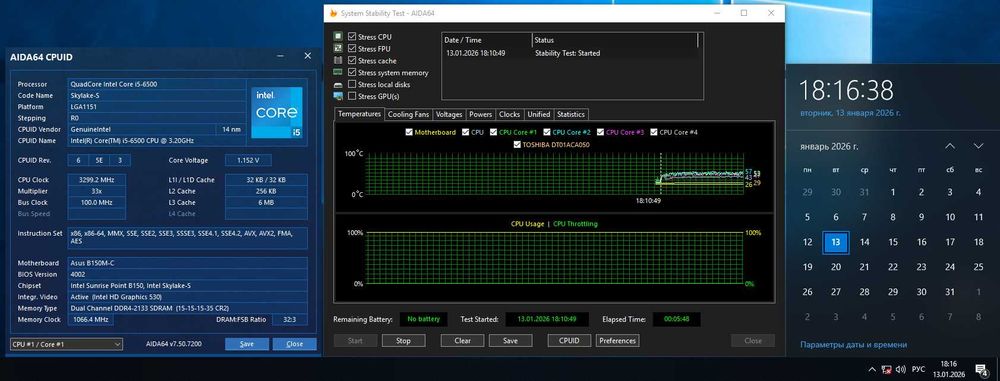Close the AIDA64 CPUID panel with X
Screen dimensions: 1000x381
coord(307,56)
